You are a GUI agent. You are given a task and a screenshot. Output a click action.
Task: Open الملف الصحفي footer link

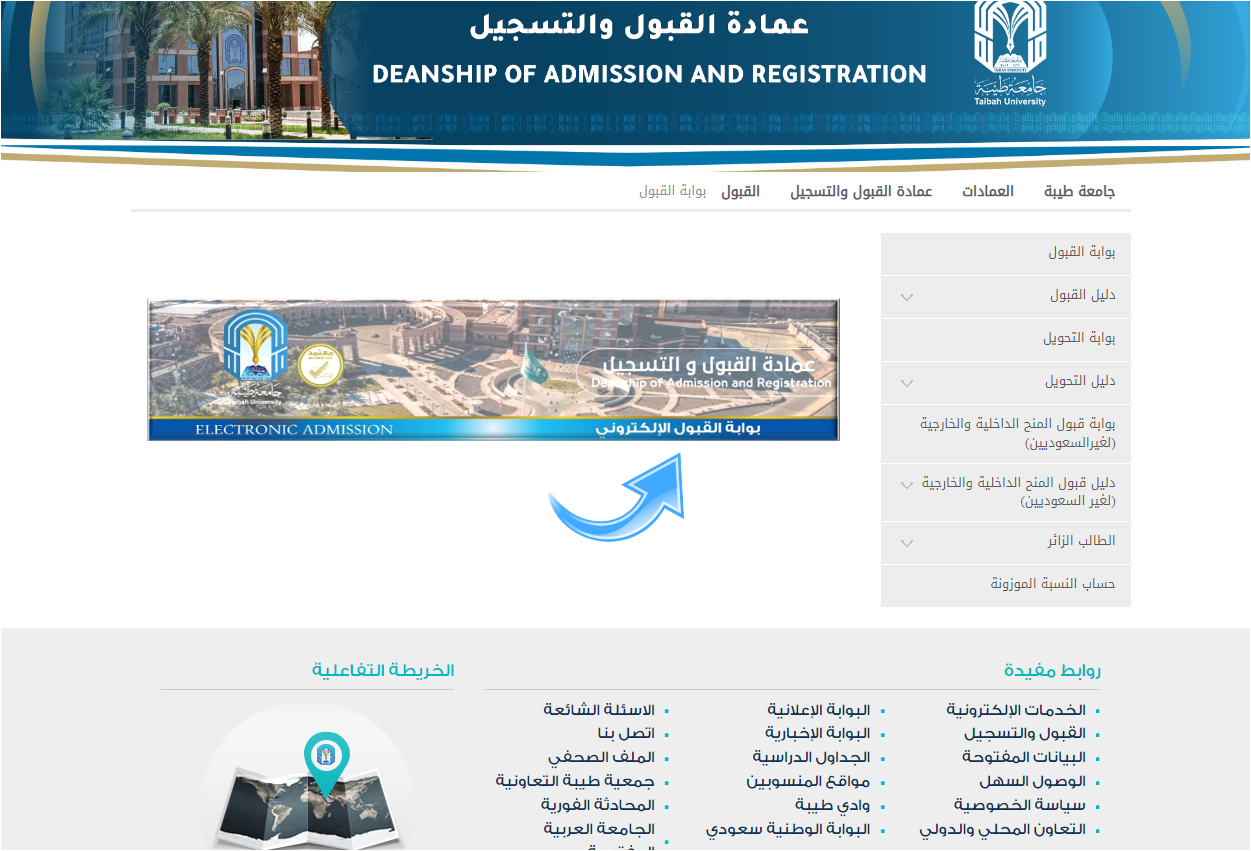601,758
